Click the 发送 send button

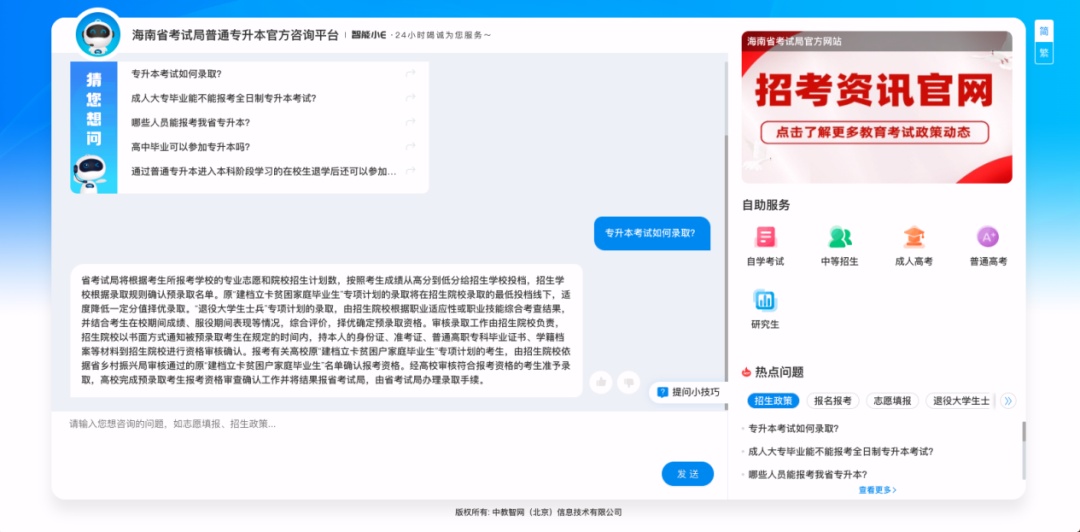tap(687, 474)
